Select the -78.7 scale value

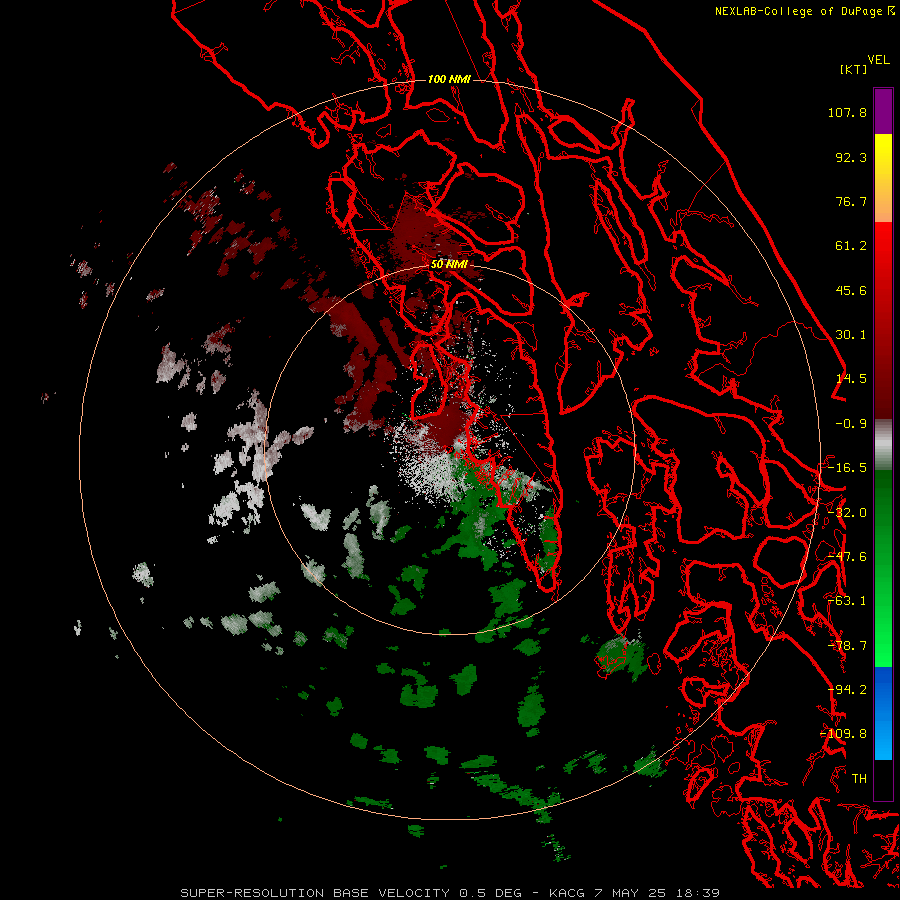click(x=847, y=646)
